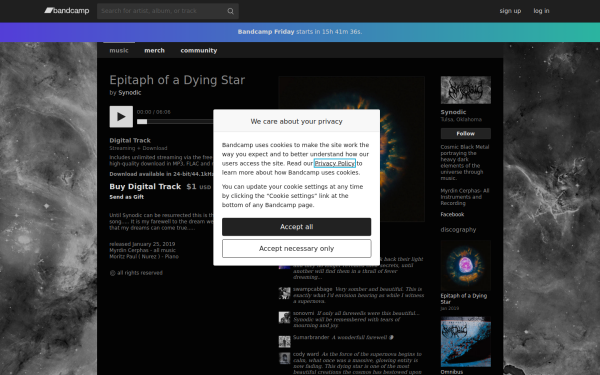Click sonovml supporter avatar
Viewport: 600px width, 375px height.
284,317
